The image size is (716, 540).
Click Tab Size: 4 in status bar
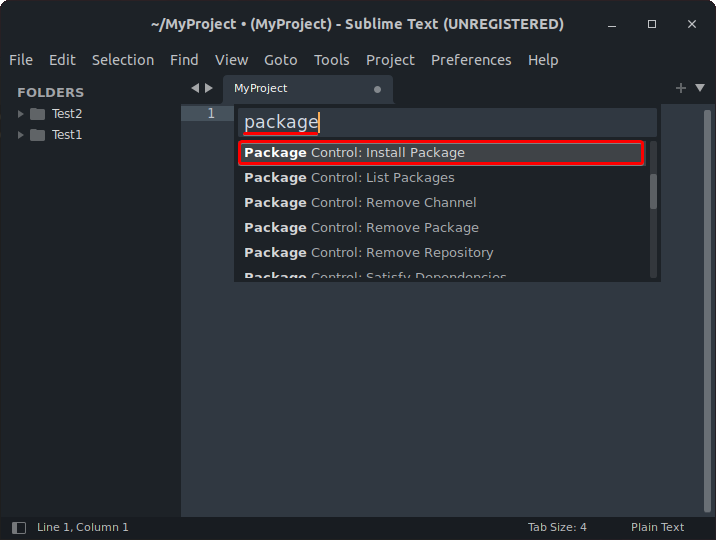[557, 527]
